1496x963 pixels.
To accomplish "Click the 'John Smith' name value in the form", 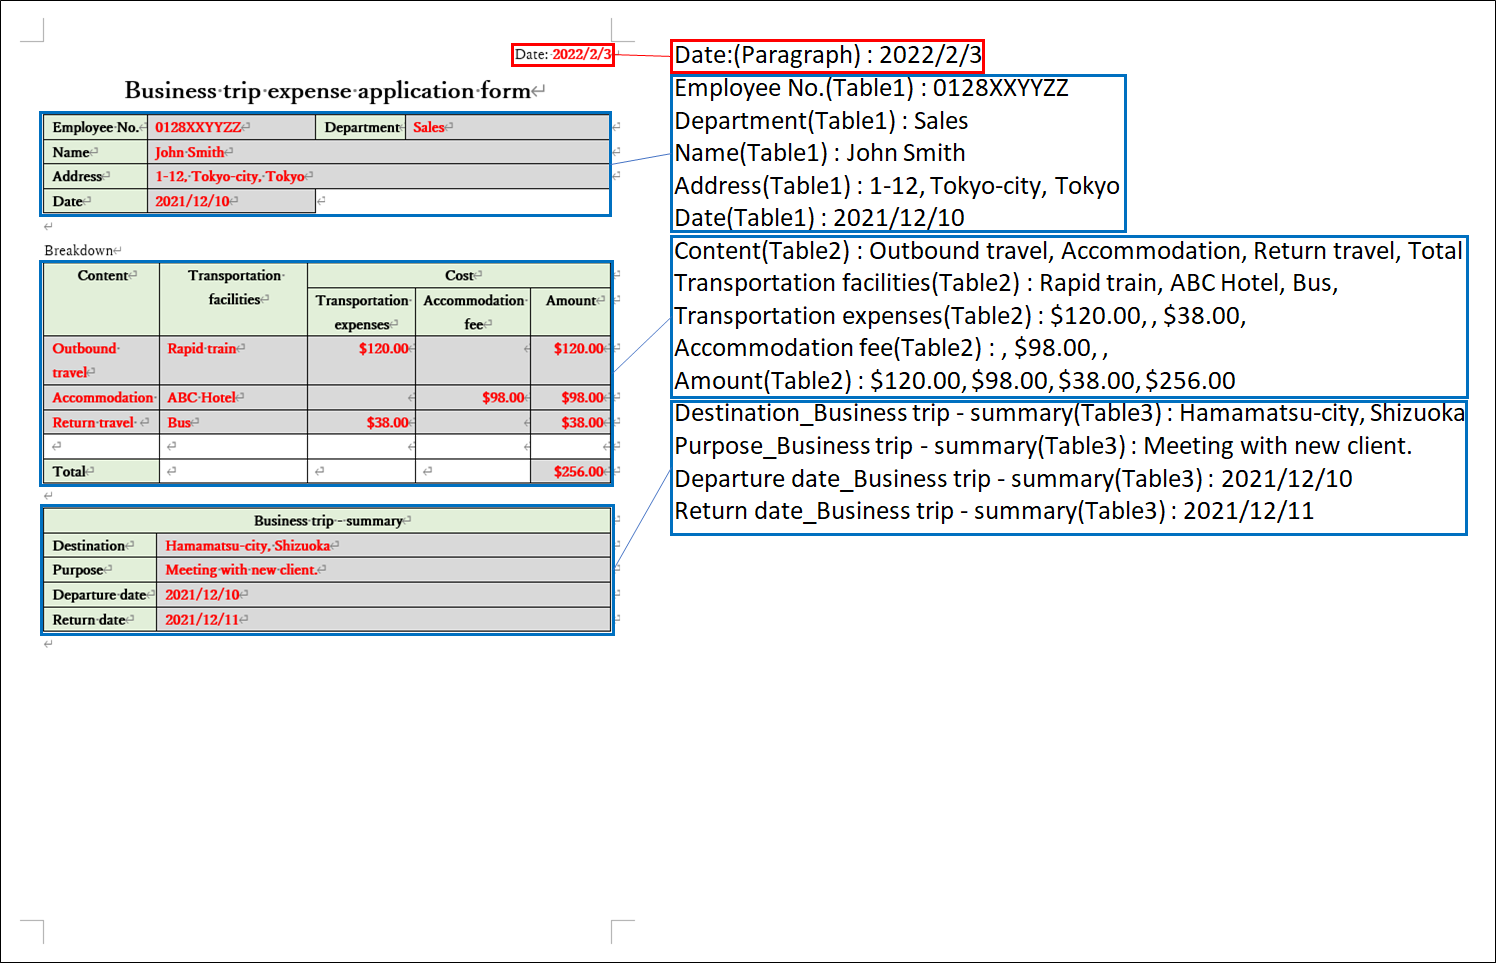I will coord(190,152).
